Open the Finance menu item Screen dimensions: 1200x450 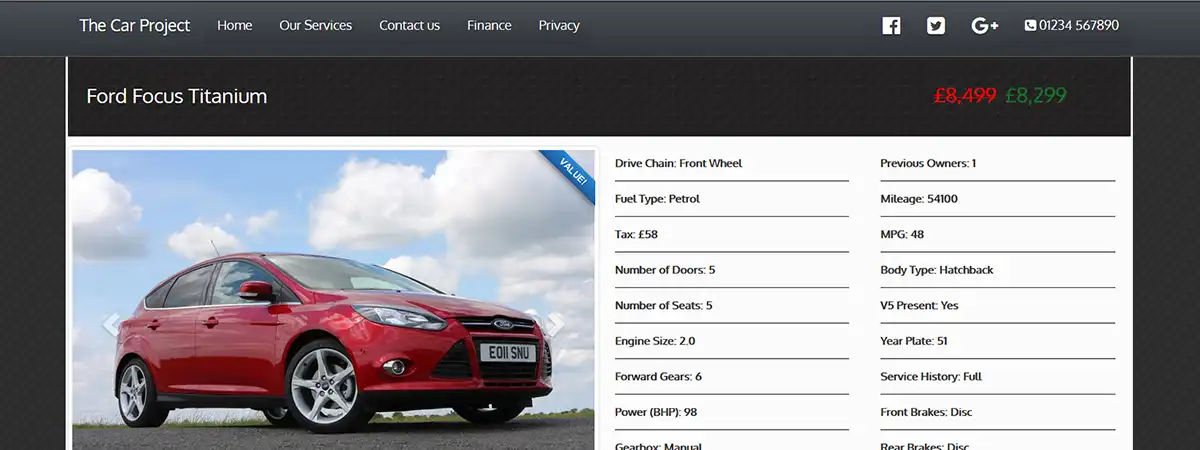[489, 26]
